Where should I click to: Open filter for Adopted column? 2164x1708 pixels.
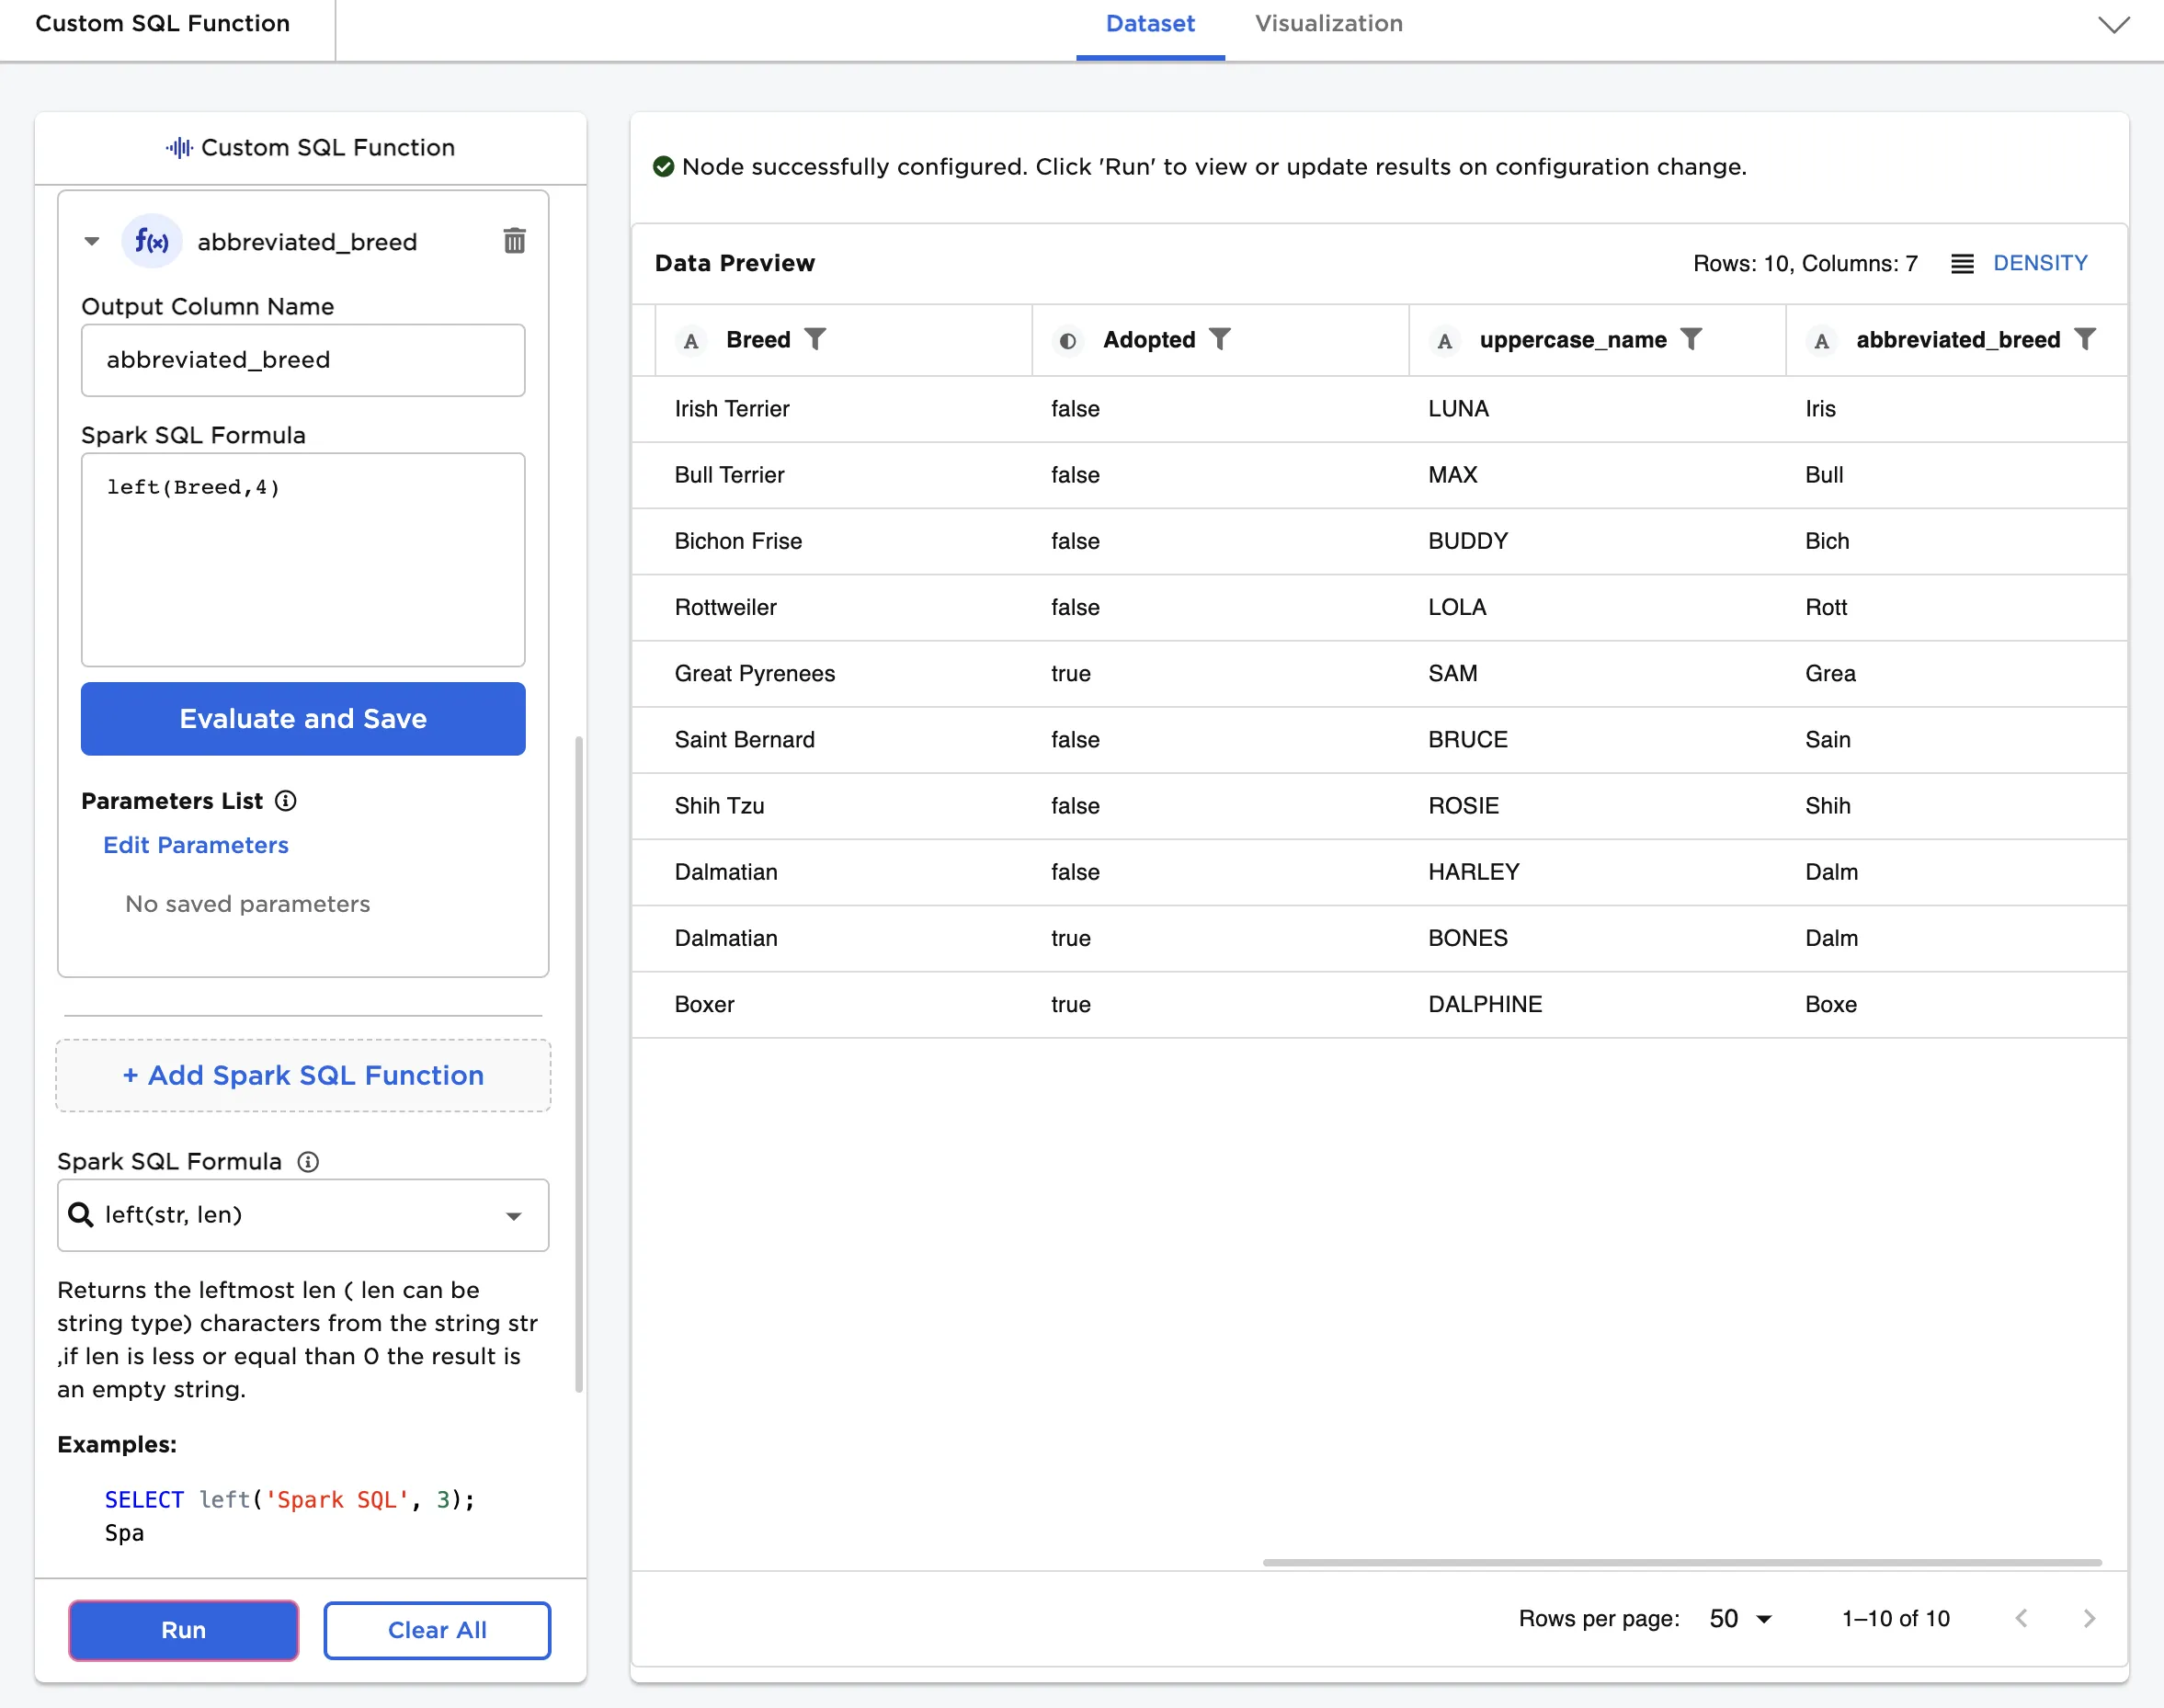point(1219,340)
